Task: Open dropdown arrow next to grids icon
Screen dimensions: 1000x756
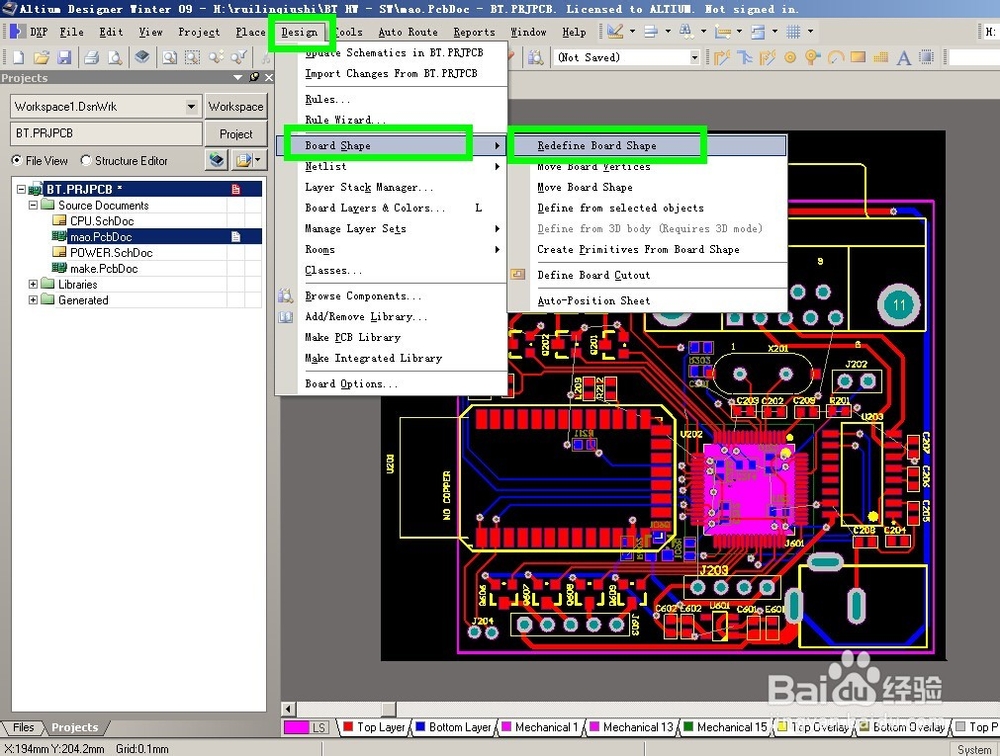Action: click(x=811, y=31)
